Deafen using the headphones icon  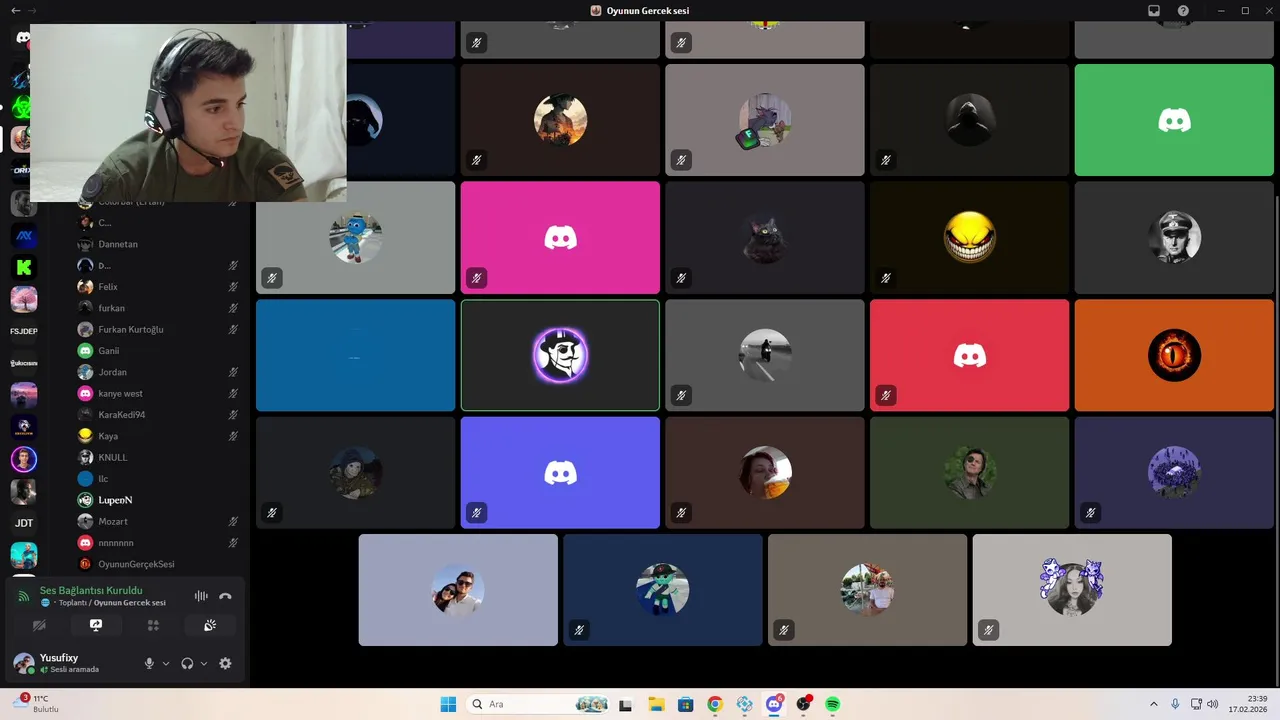click(x=187, y=663)
